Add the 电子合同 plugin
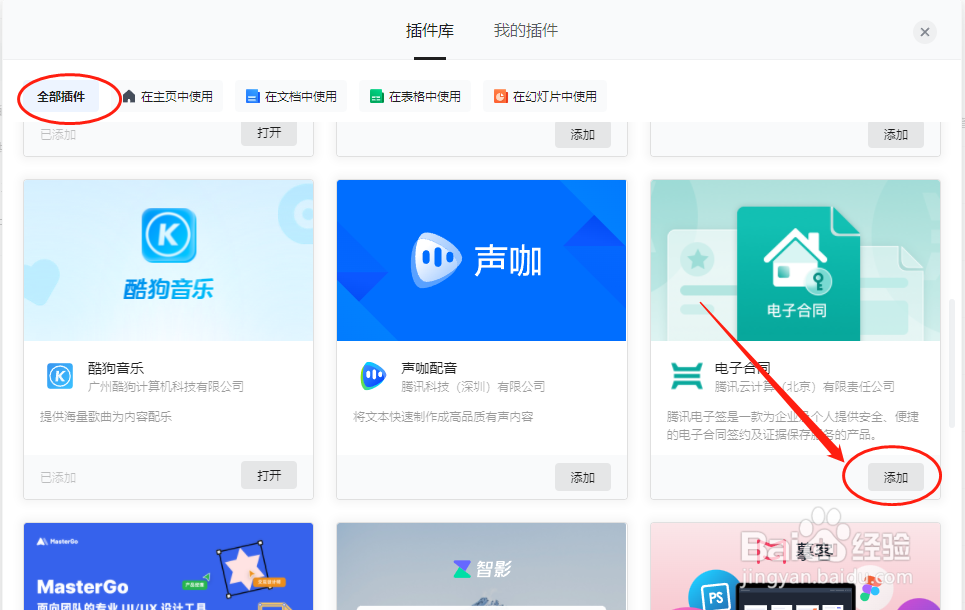Viewport: 965px width, 610px height. (895, 477)
